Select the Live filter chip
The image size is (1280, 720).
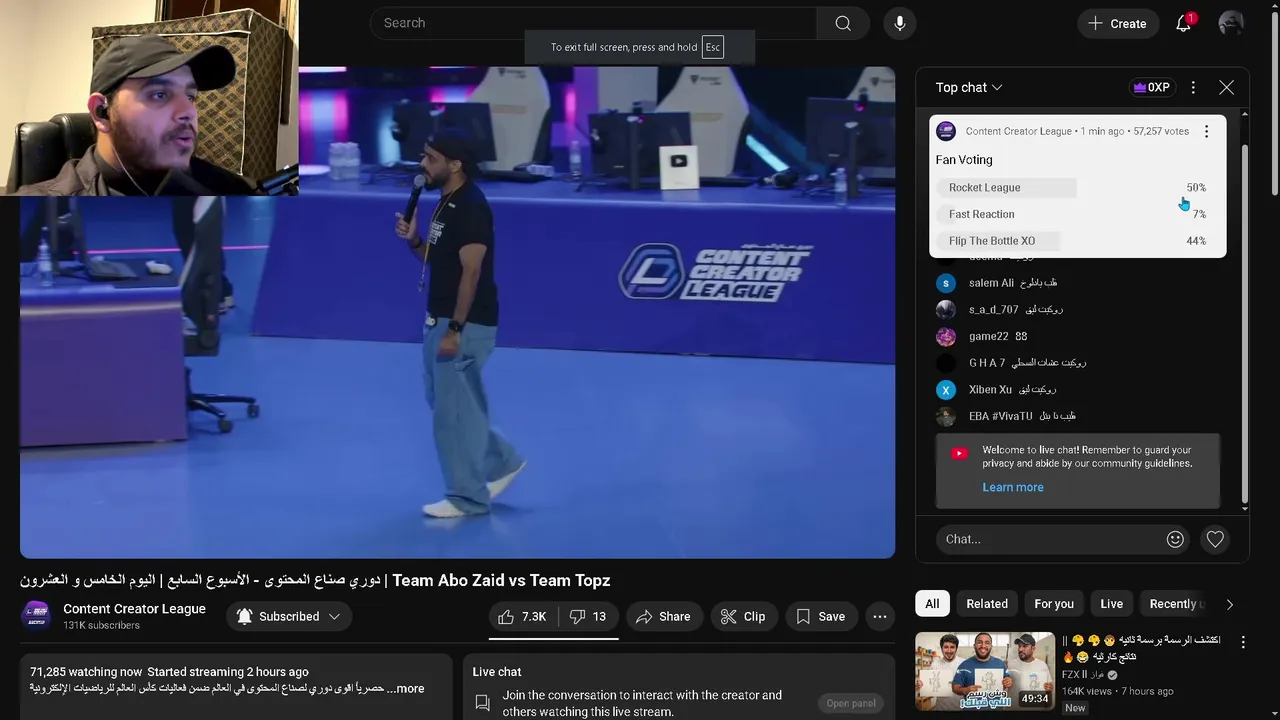[x=1112, y=604]
